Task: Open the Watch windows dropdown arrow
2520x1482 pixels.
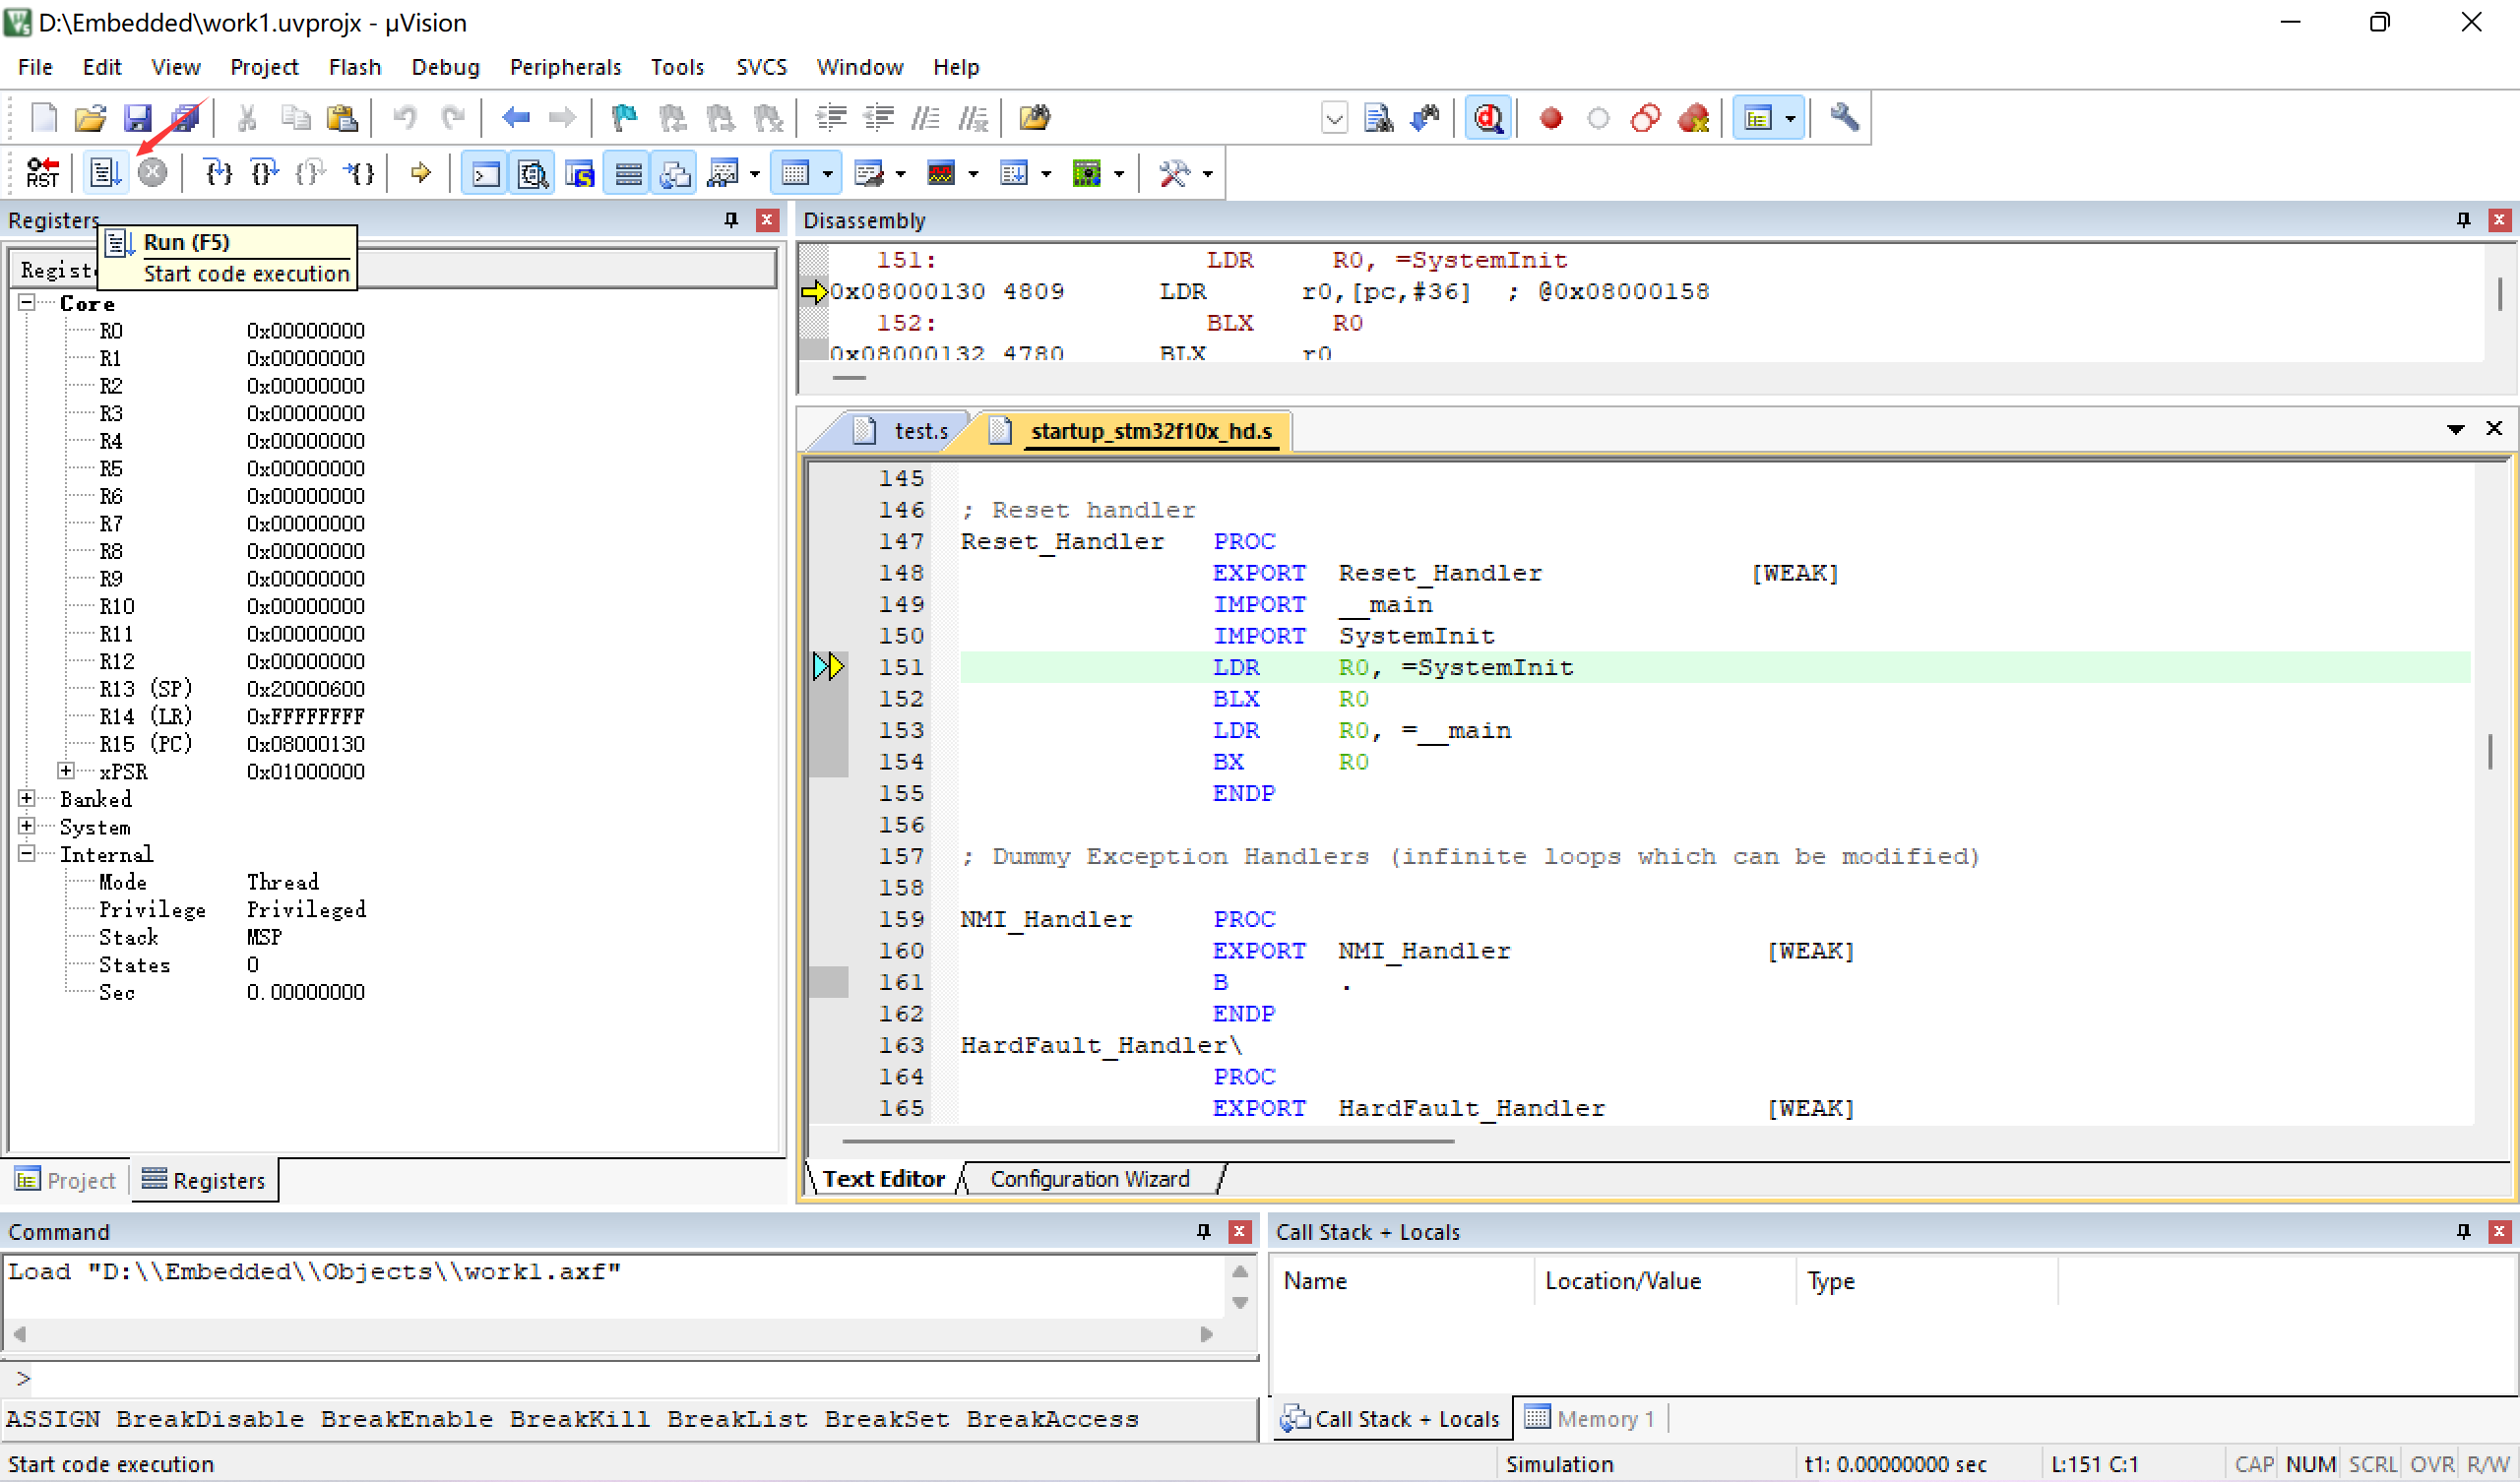Action: click(755, 174)
